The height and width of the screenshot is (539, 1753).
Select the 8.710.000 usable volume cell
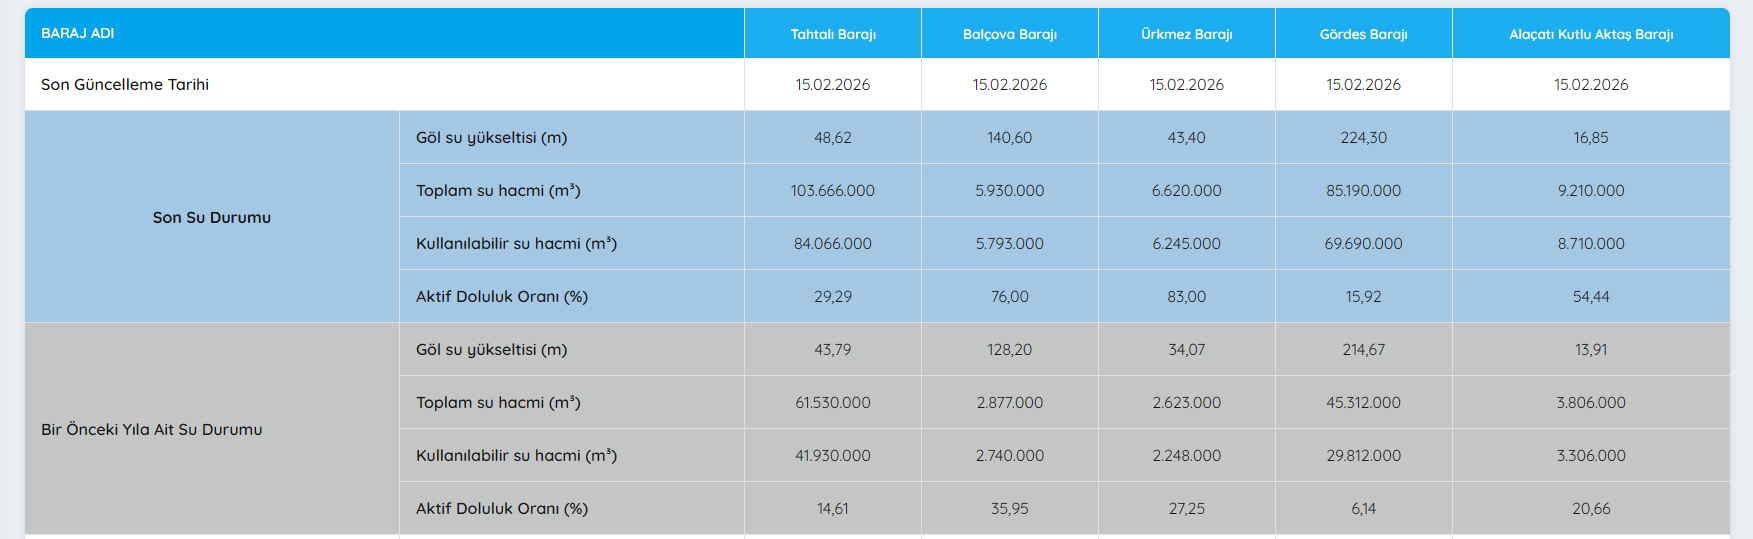pos(1590,244)
